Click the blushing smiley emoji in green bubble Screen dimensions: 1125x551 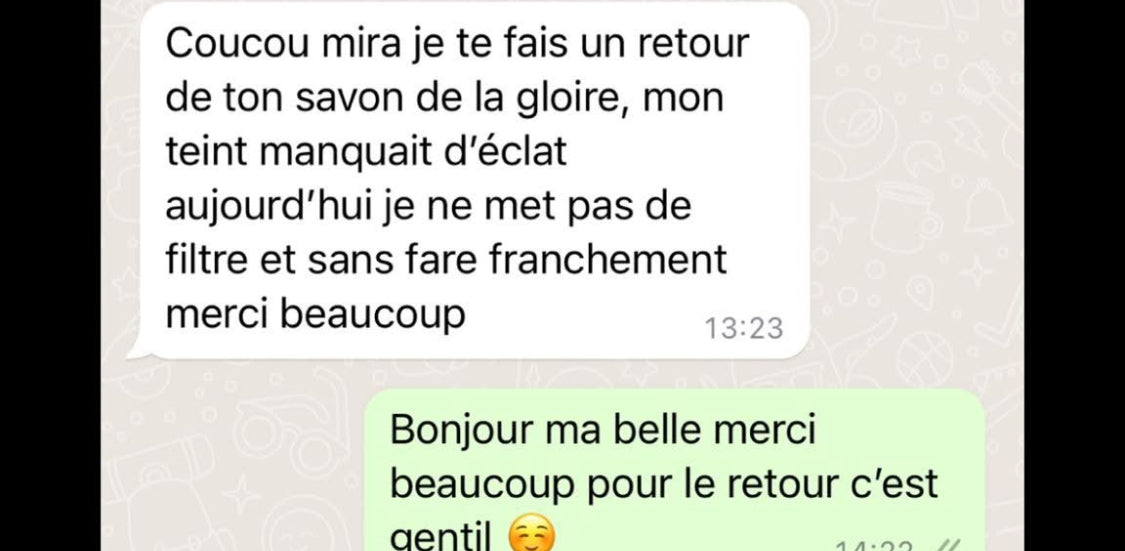(x=530, y=538)
